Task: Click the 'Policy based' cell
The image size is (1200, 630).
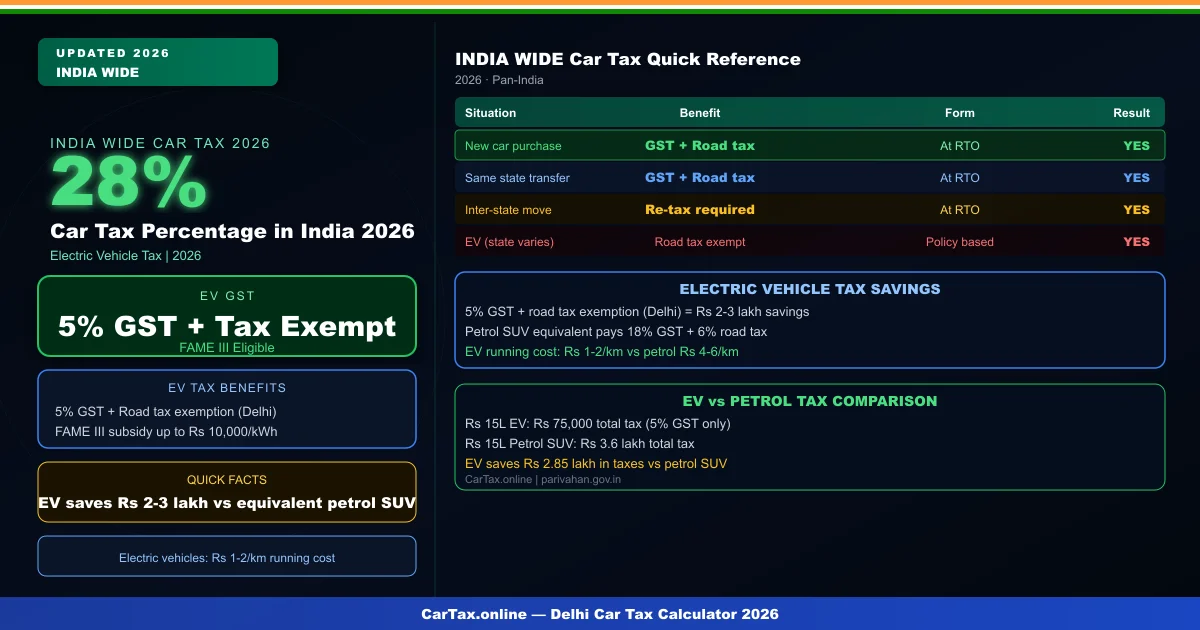Action: pos(960,242)
